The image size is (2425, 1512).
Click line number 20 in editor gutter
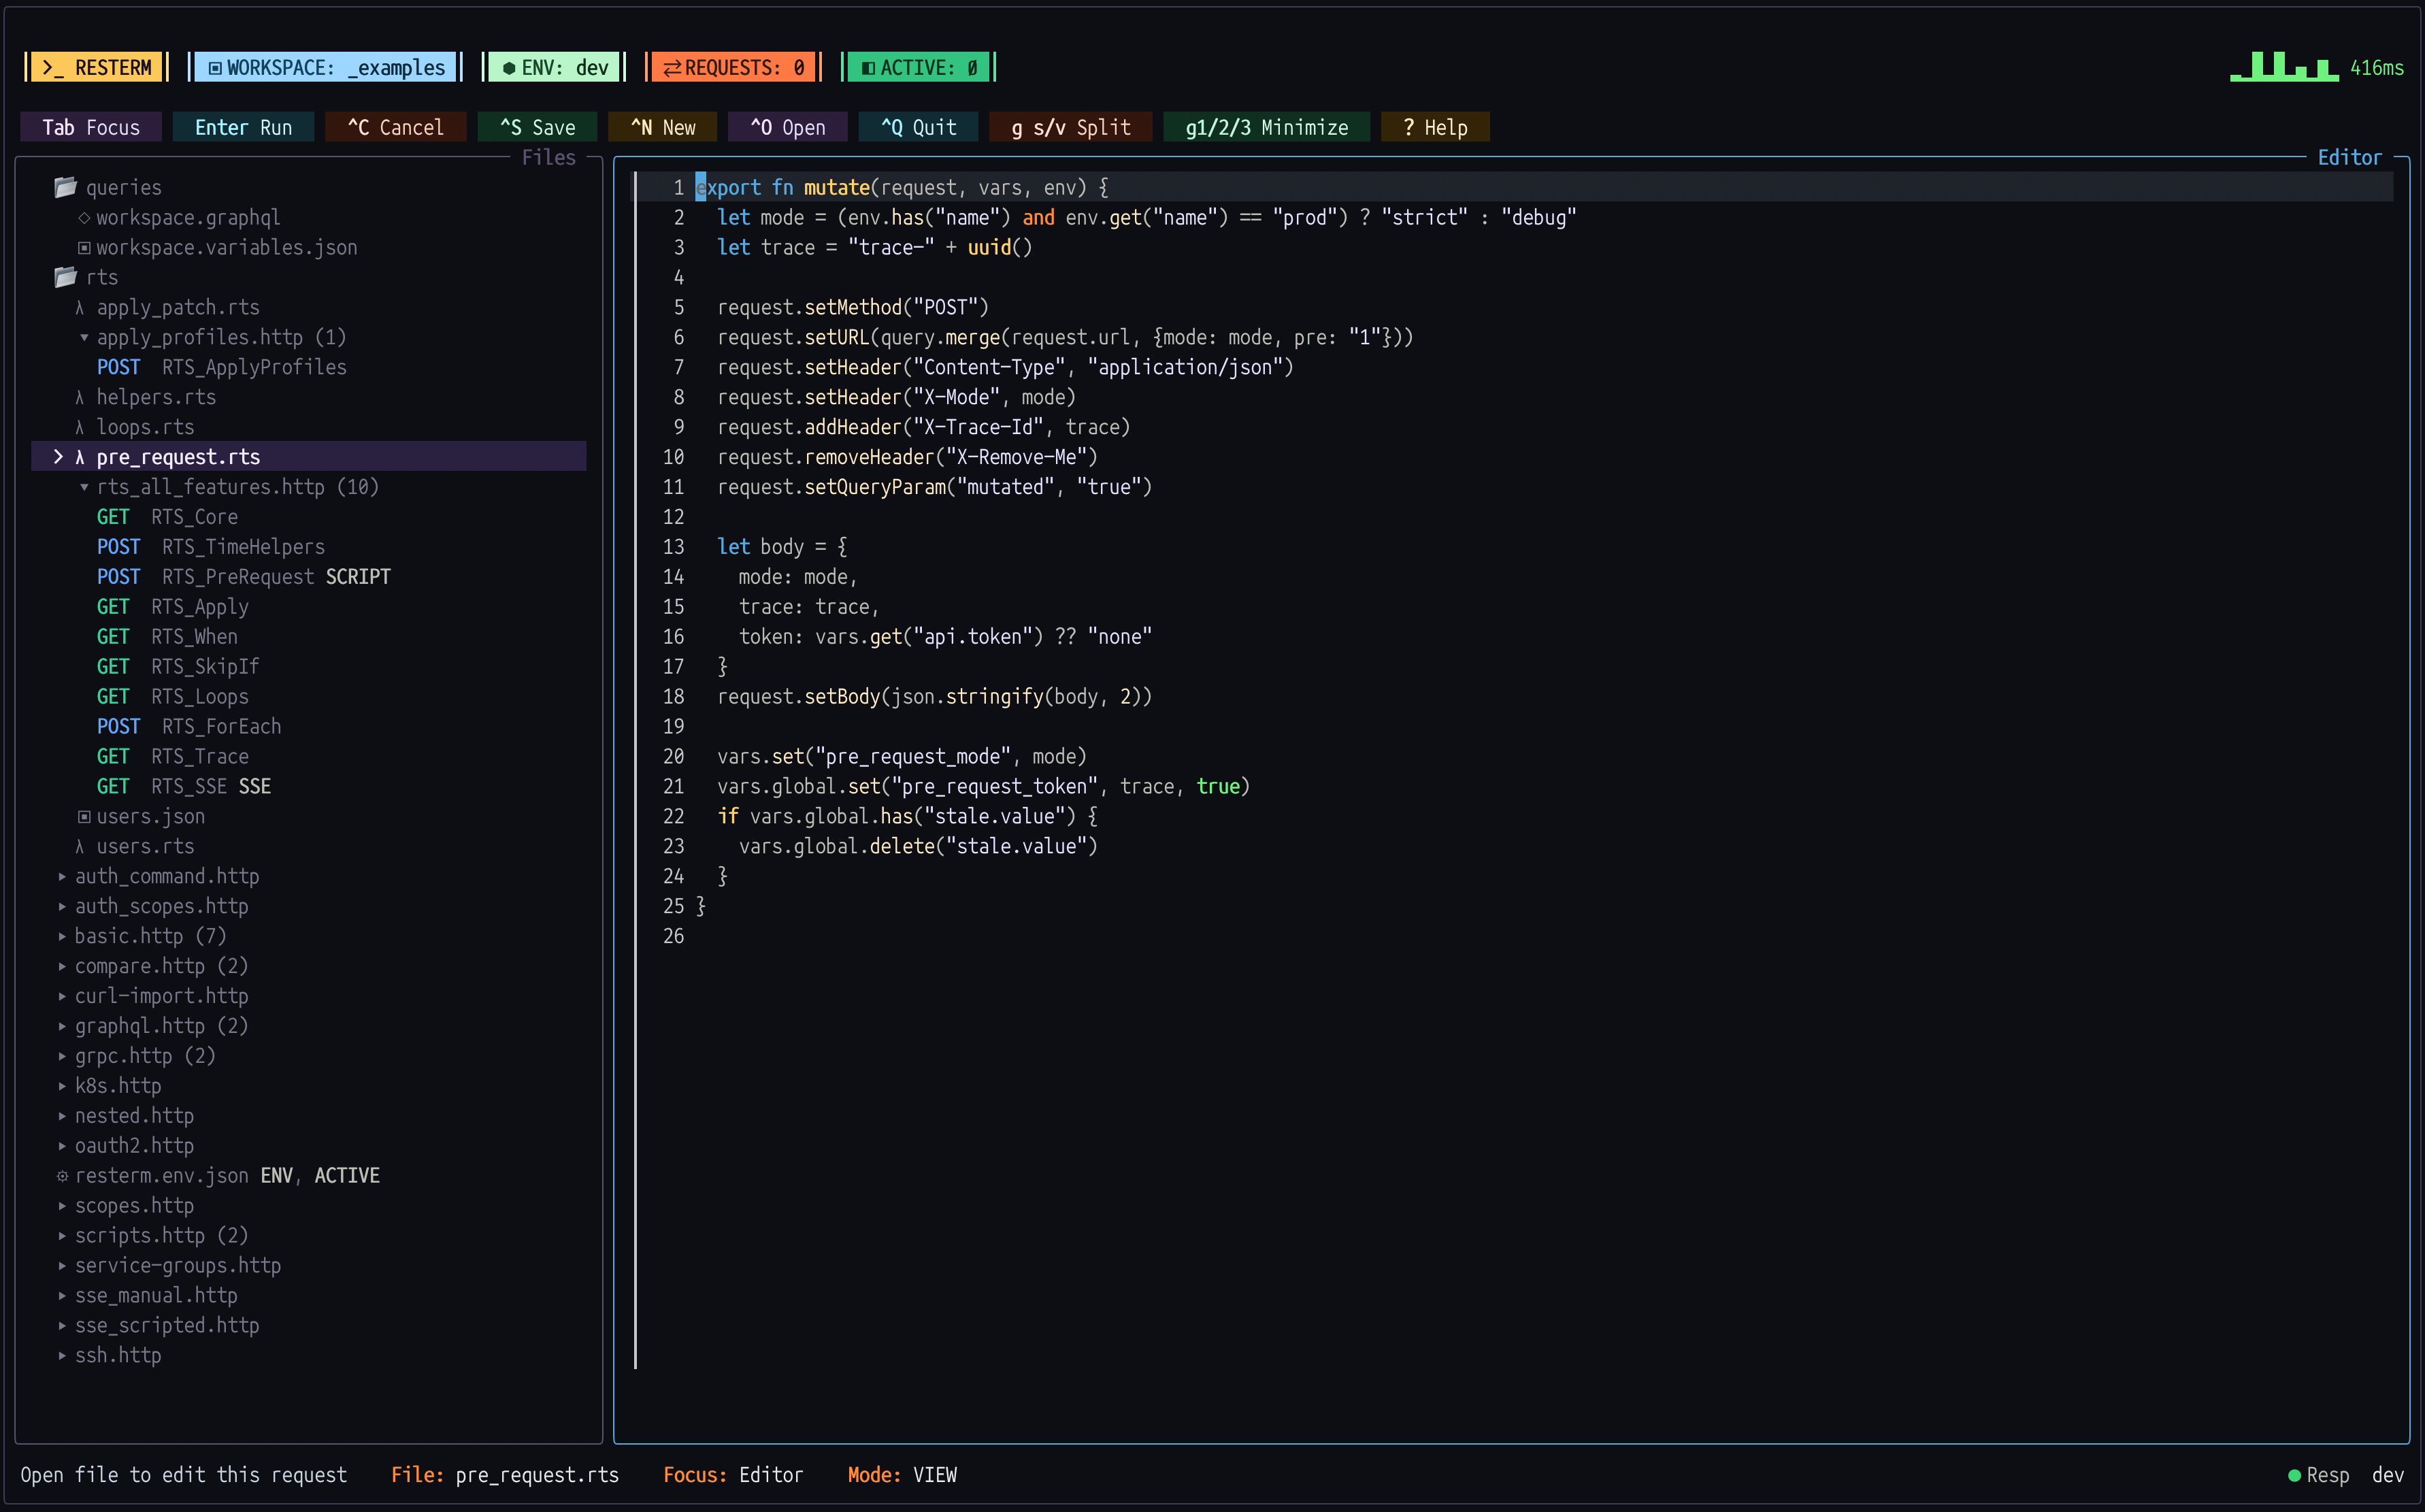[x=673, y=757]
